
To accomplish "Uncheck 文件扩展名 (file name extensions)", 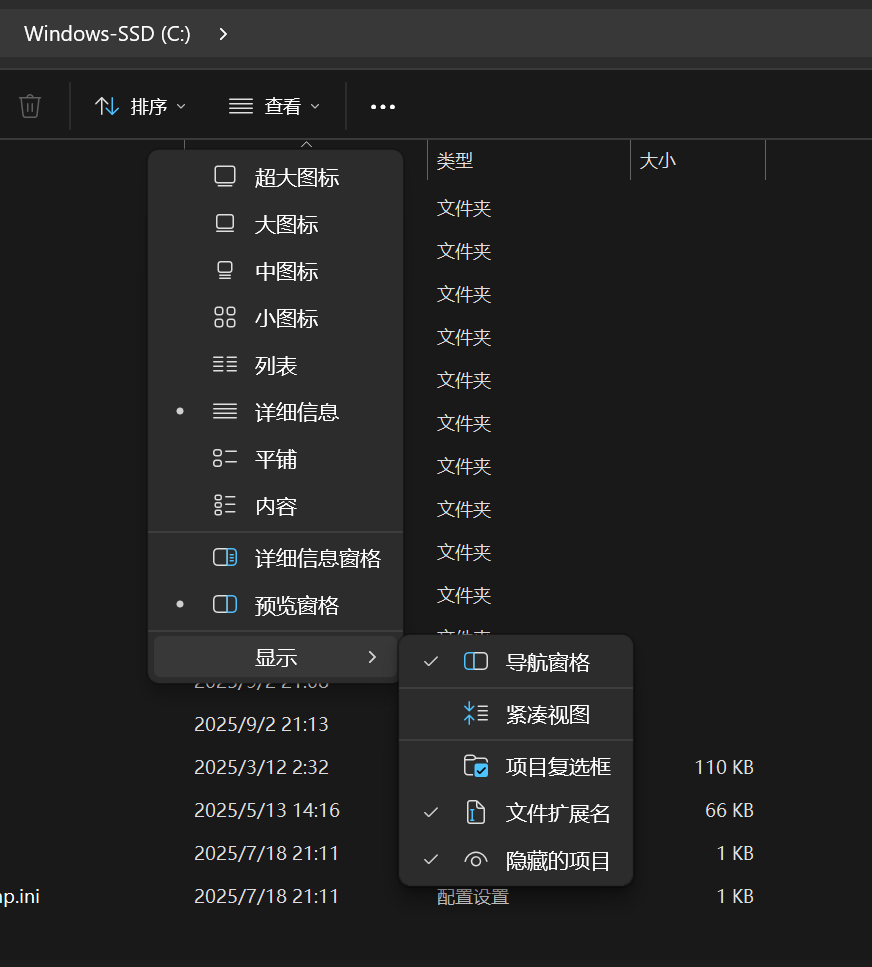I will pos(557,813).
